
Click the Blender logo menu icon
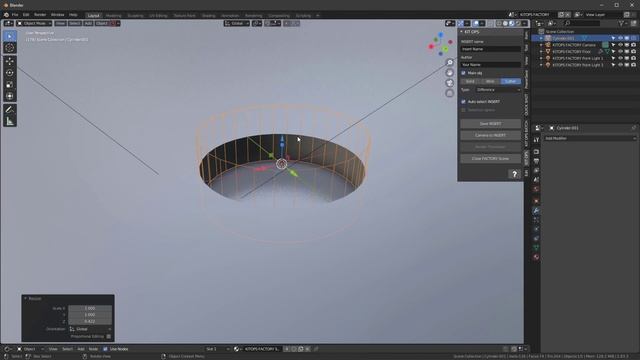(x=6, y=15)
